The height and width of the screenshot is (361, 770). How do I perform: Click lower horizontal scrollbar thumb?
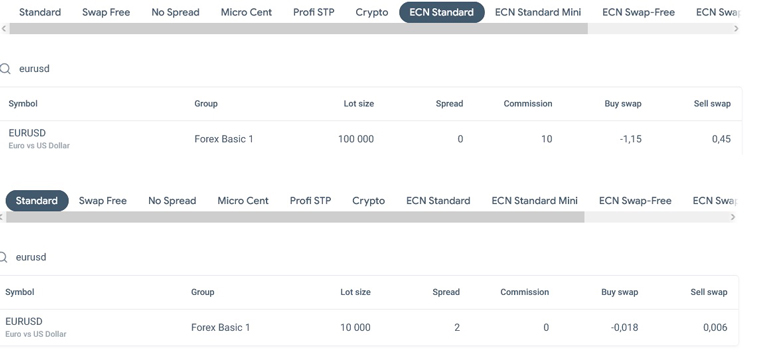click(x=295, y=217)
